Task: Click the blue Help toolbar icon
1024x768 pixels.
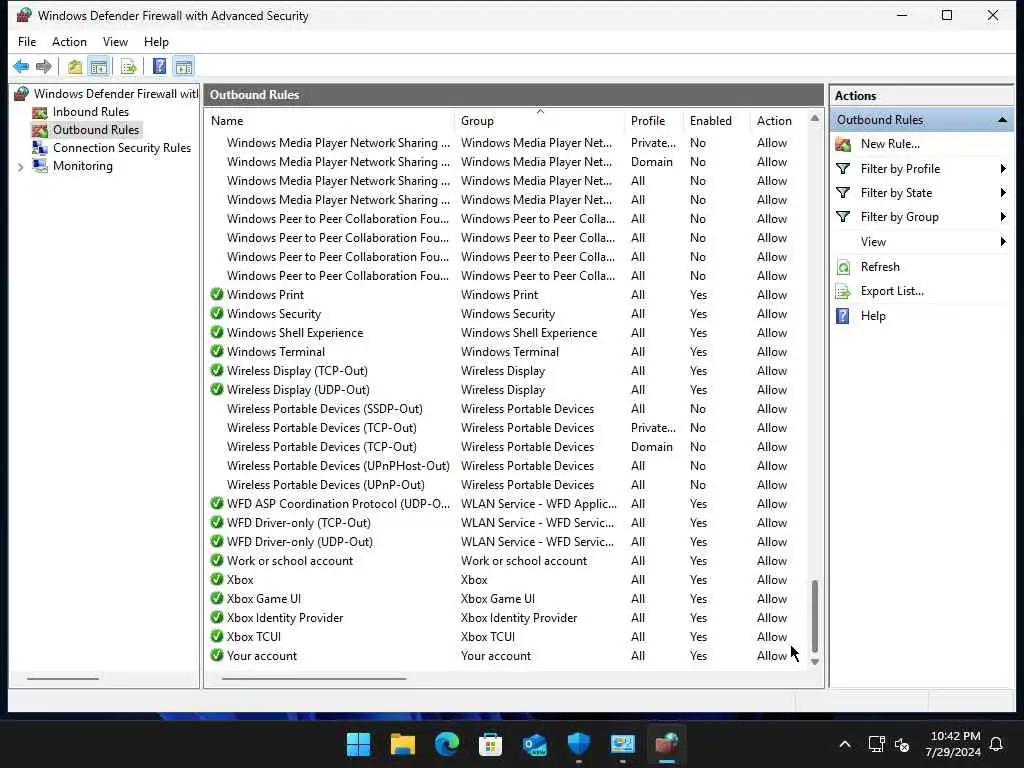Action: click(159, 66)
